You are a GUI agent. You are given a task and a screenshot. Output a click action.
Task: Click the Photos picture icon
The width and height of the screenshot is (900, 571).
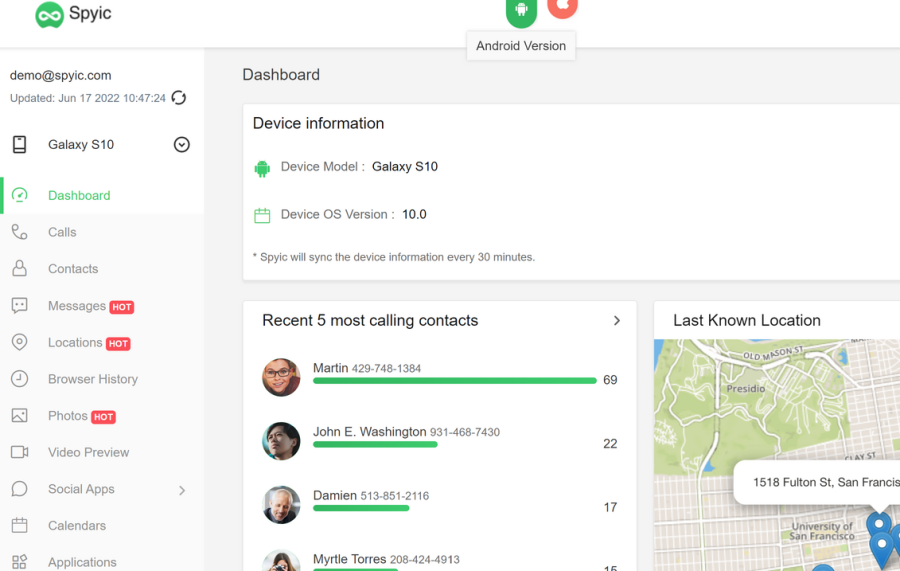pos(20,415)
